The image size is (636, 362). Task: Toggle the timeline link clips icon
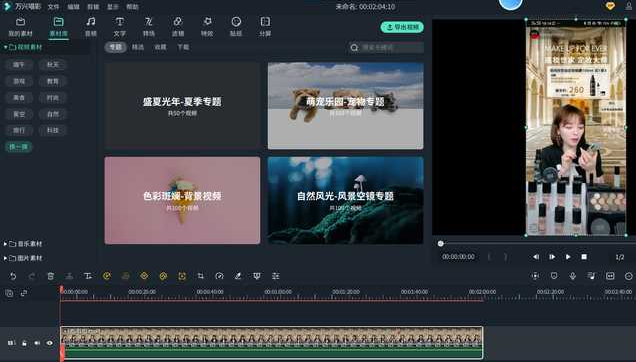point(24,293)
